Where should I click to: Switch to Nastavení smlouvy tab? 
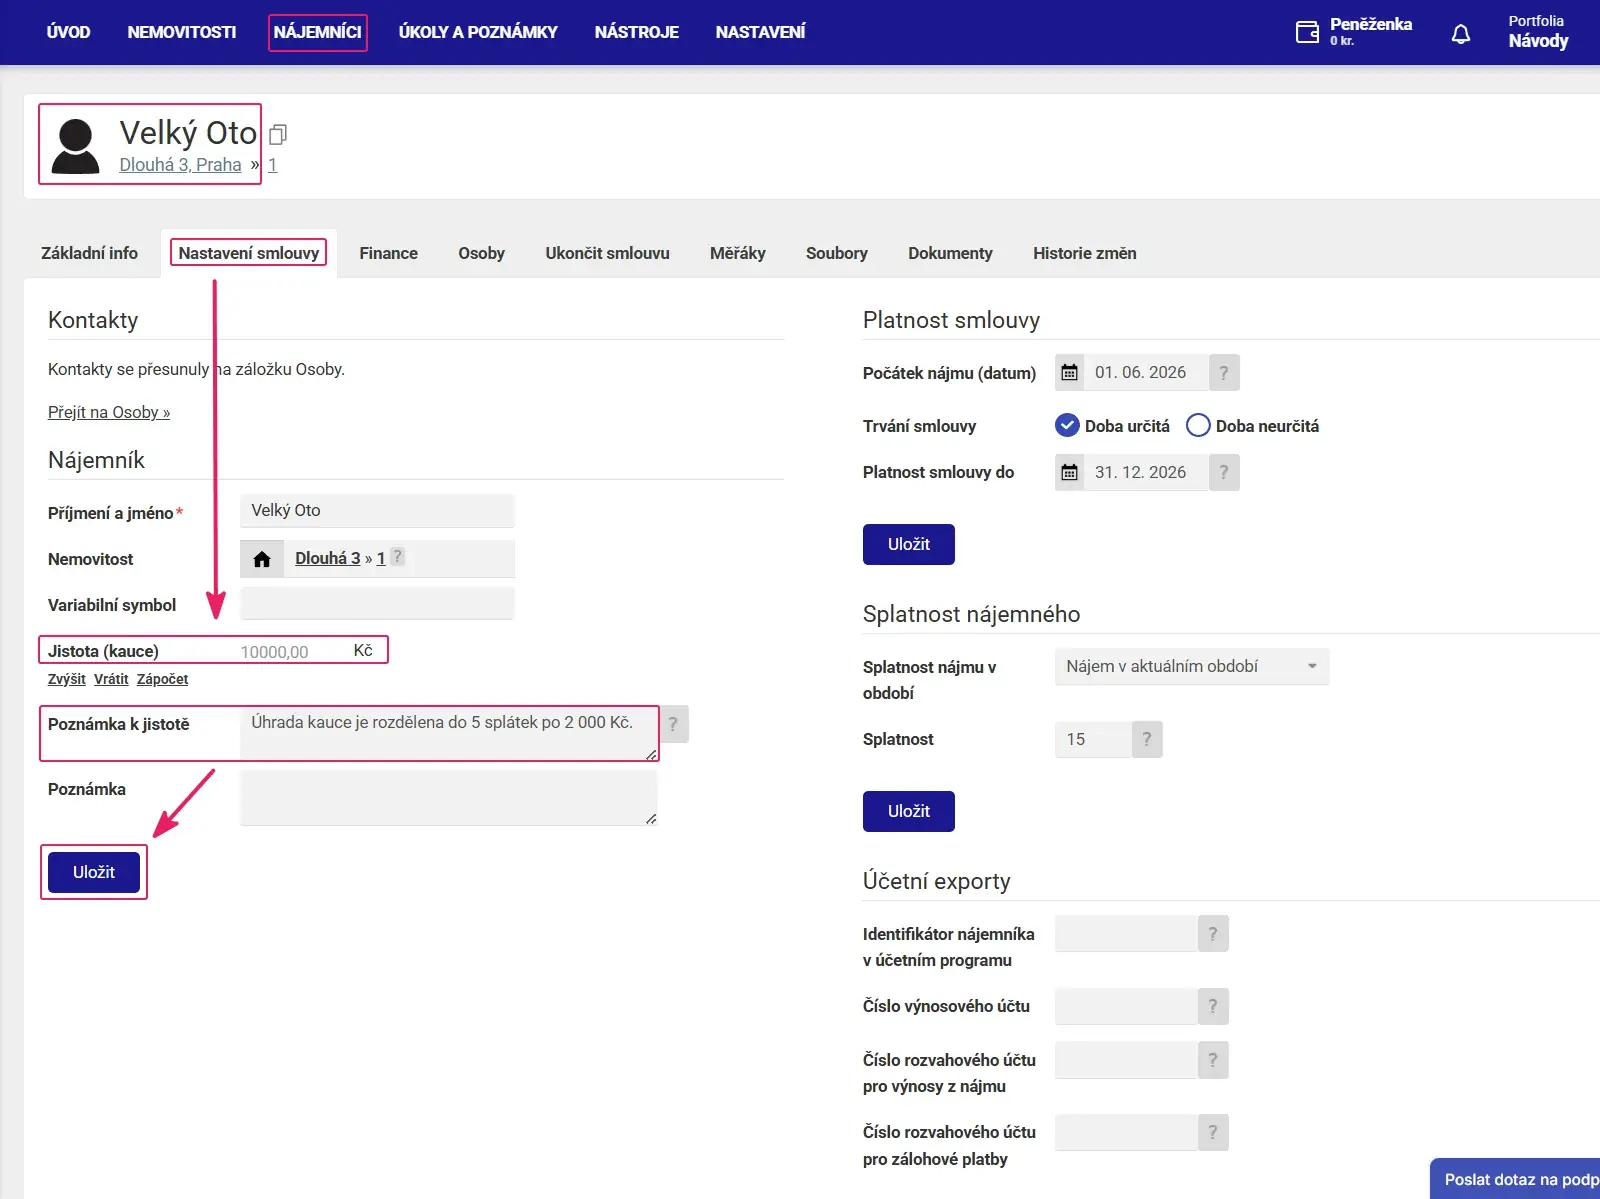(x=249, y=254)
